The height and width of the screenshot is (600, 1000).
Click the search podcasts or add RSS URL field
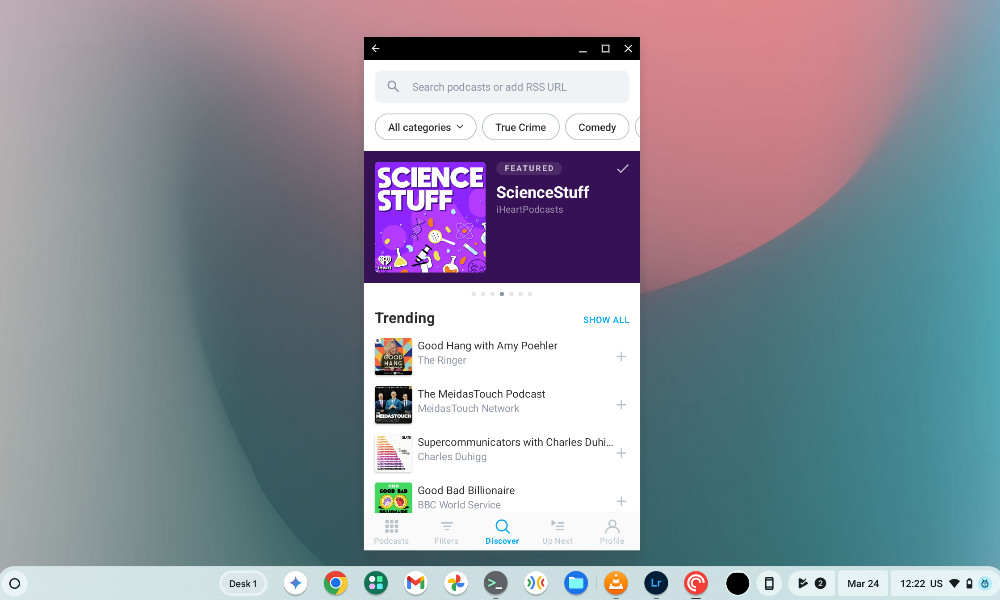[x=502, y=87]
